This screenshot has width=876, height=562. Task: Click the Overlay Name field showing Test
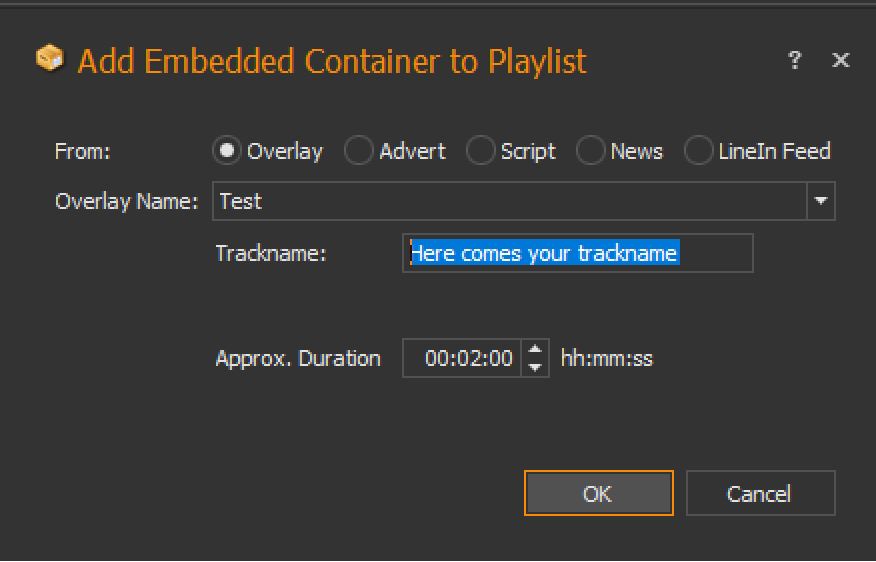(x=510, y=201)
